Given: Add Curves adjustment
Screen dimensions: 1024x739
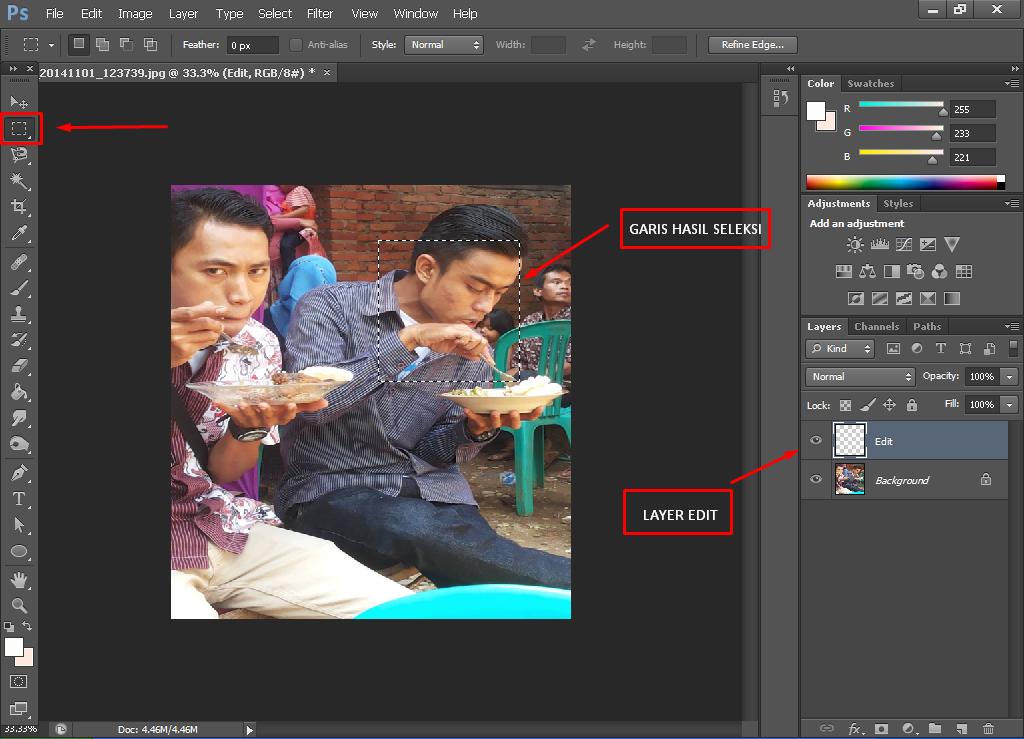Looking at the screenshot, I should coord(904,245).
